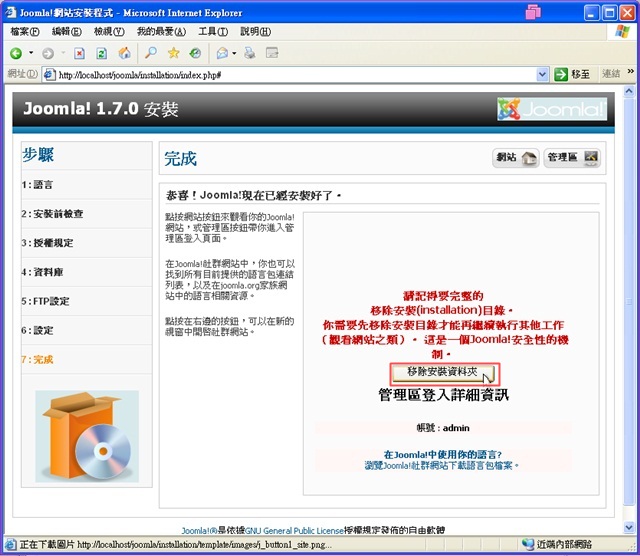Click the 近端內部網路 zone icon in status bar
The height and width of the screenshot is (556, 640).
point(528,544)
